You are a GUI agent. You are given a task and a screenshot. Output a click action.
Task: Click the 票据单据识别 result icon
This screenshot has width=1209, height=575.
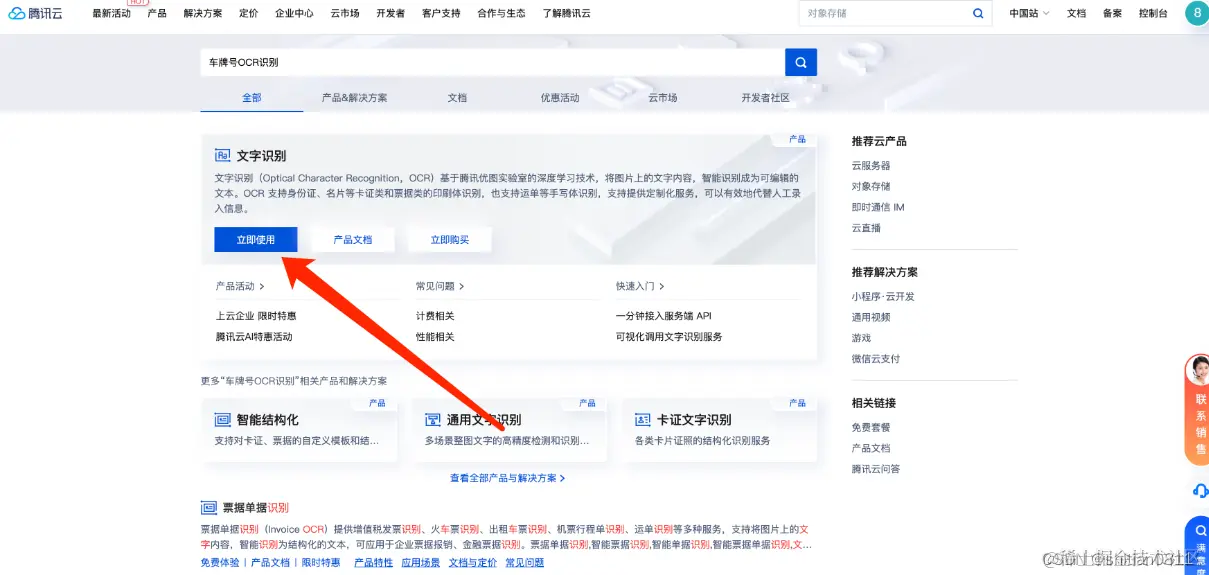pyautogui.click(x=209, y=507)
